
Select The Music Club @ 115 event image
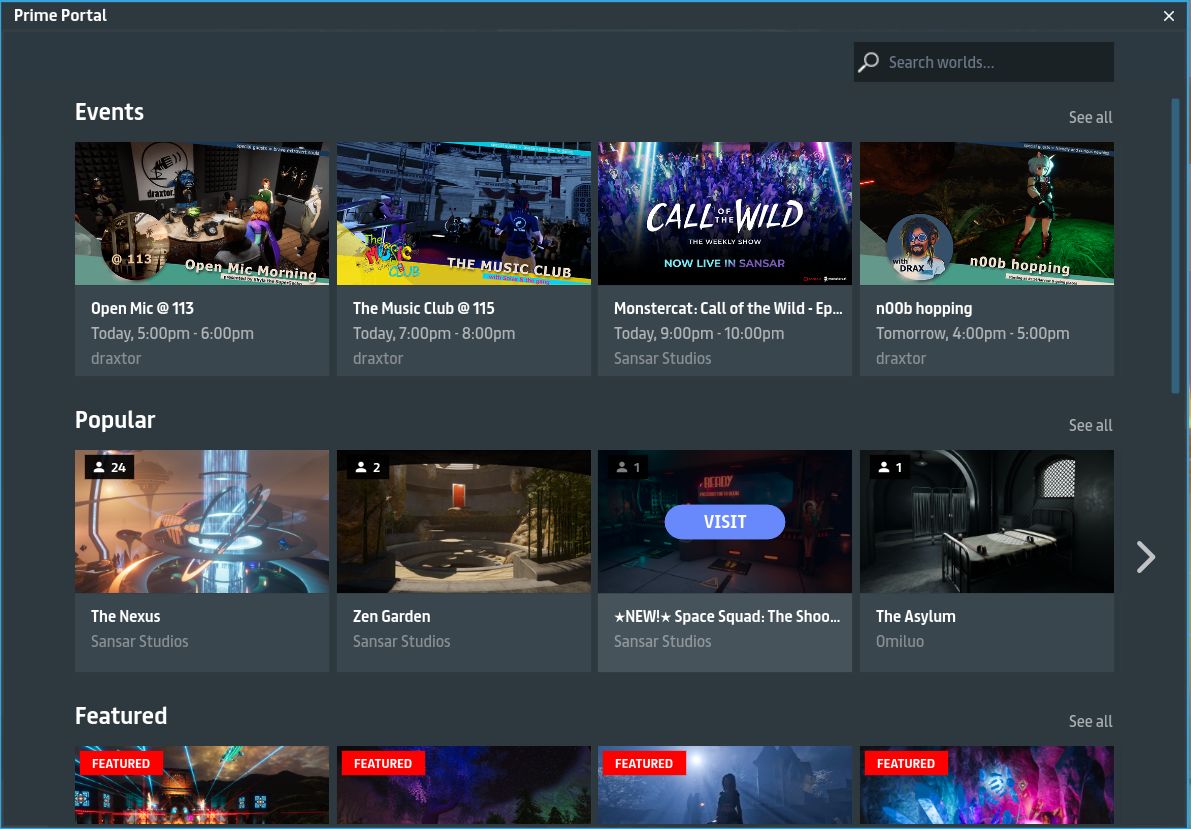coord(464,213)
